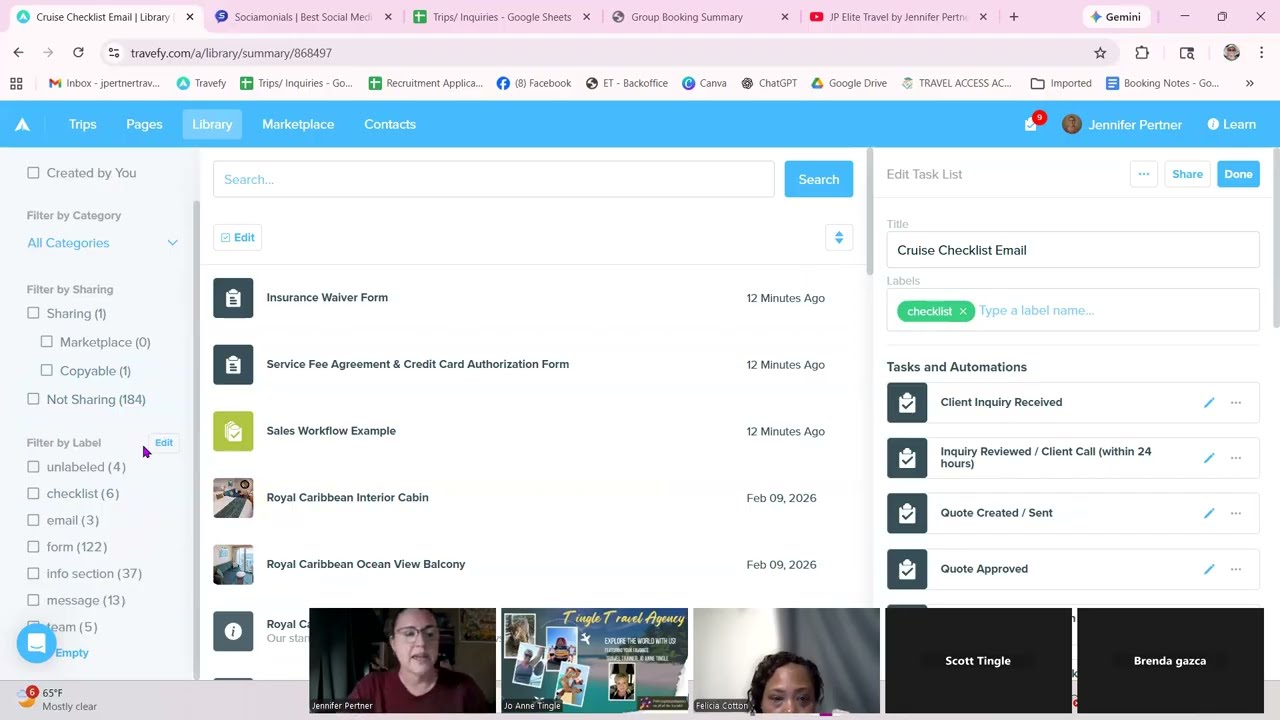The width and height of the screenshot is (1280, 720).
Task: Click the Travefy logo icon
Action: [22, 124]
